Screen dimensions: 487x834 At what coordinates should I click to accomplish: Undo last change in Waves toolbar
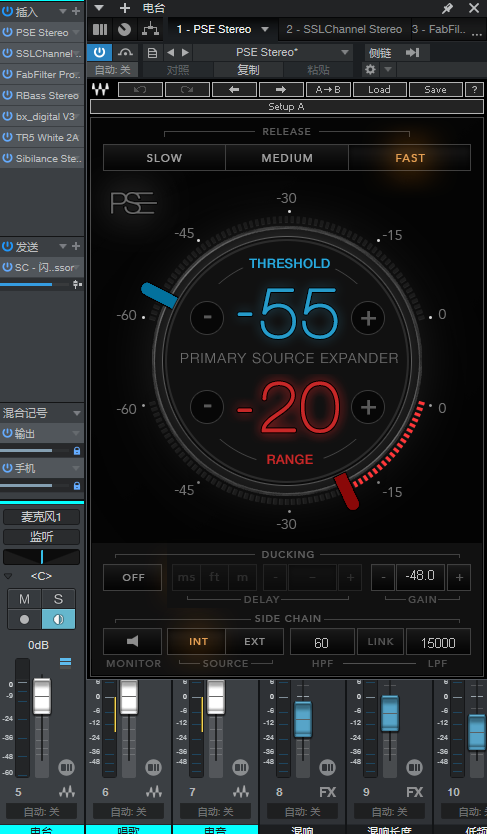click(140, 89)
